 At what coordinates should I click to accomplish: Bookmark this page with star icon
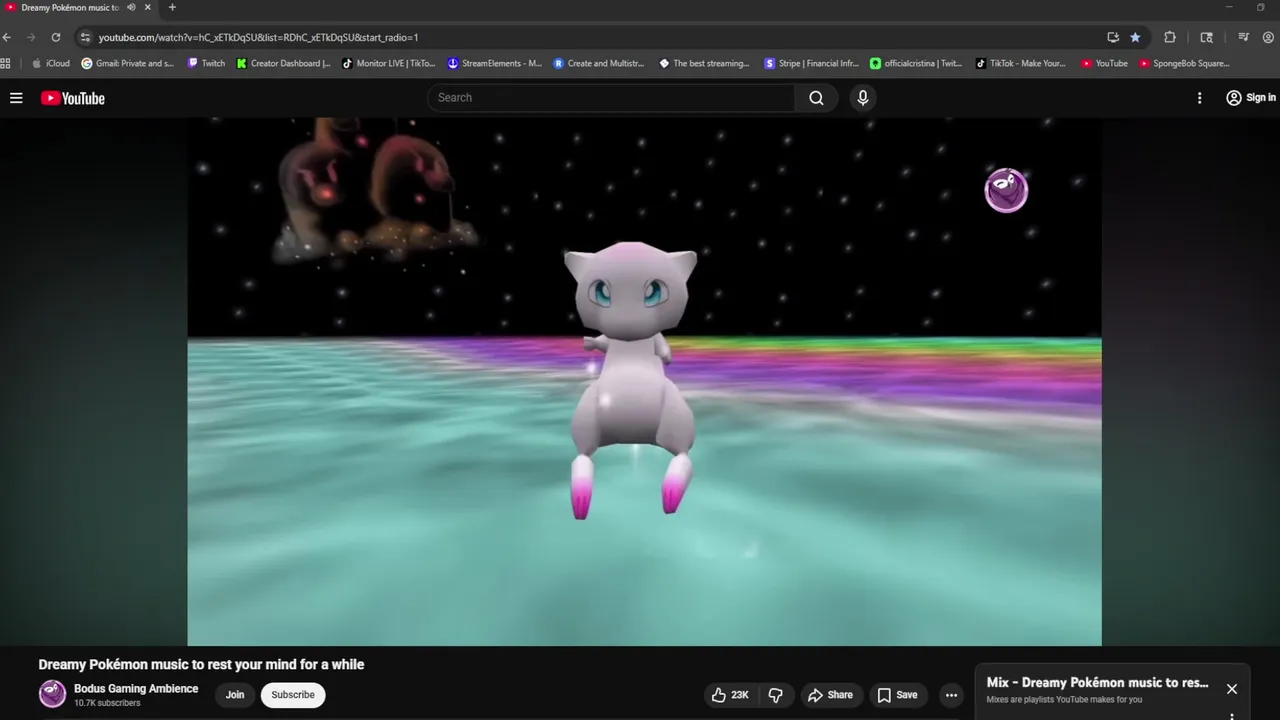(x=1135, y=37)
